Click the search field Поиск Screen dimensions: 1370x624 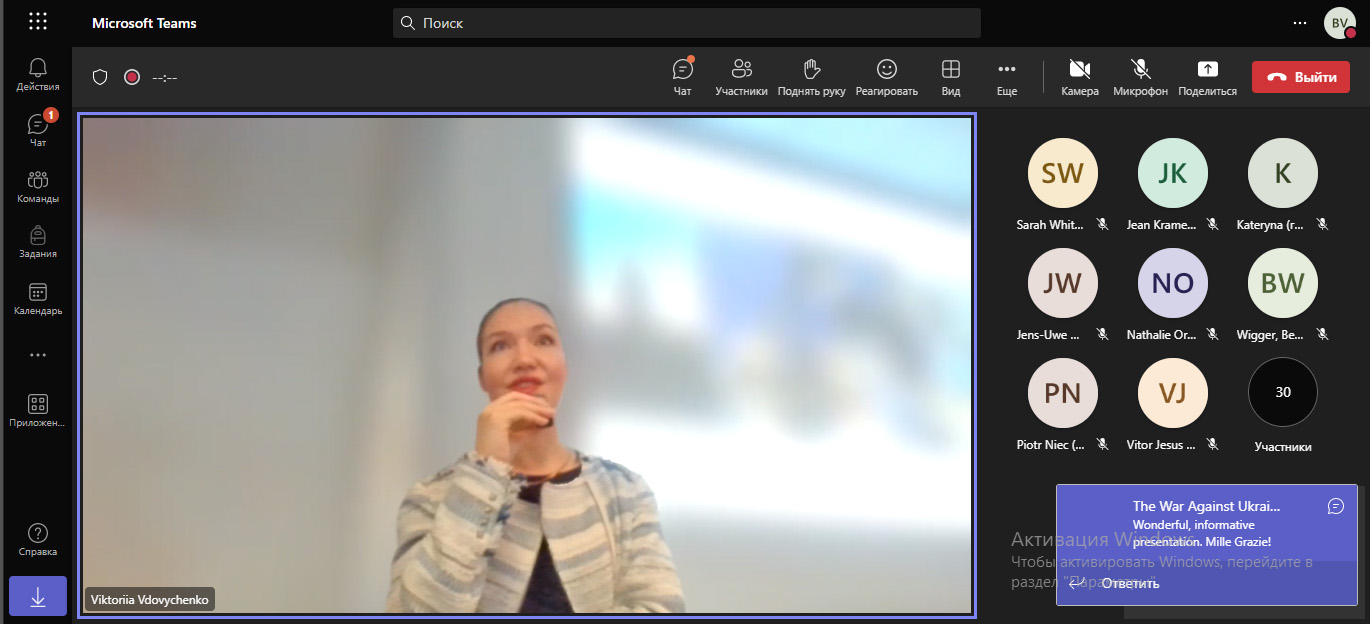tap(686, 23)
